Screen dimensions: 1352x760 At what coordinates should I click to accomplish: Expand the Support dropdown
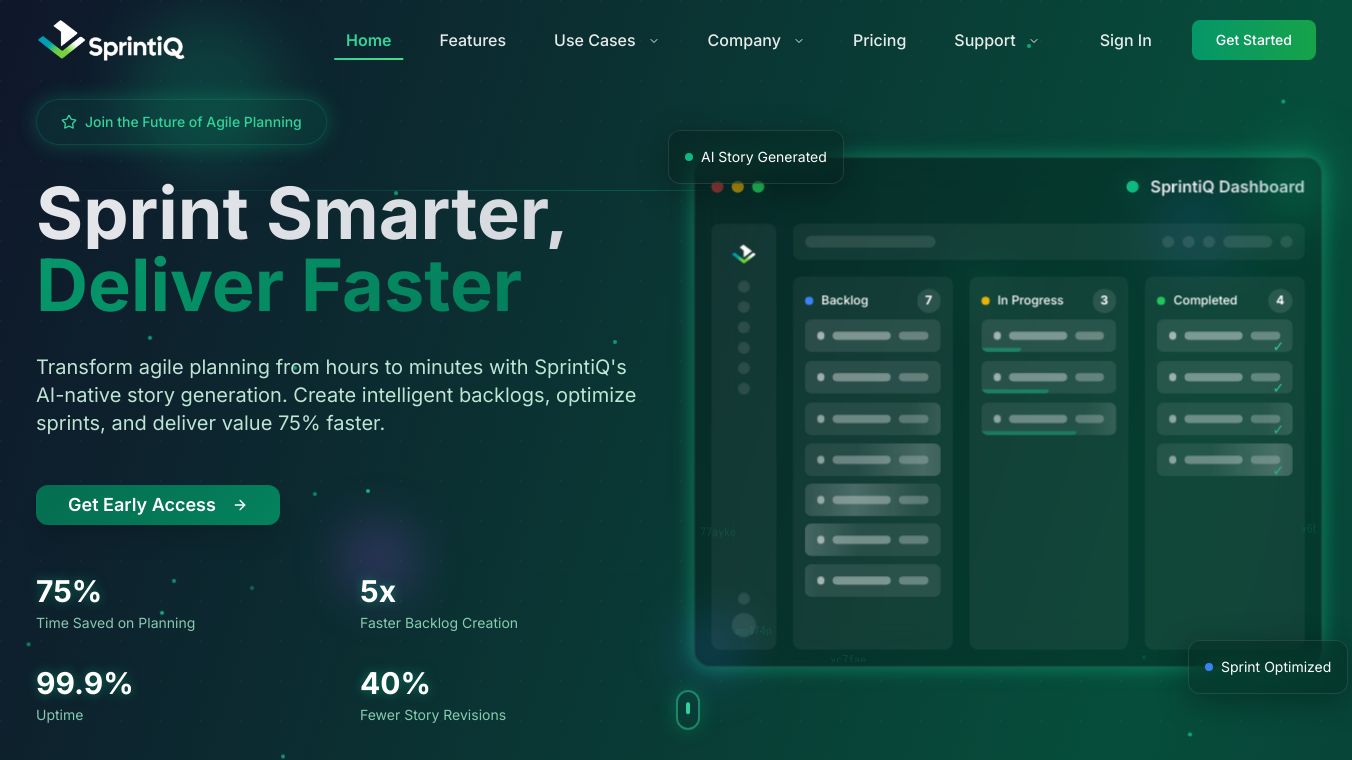[x=996, y=40]
